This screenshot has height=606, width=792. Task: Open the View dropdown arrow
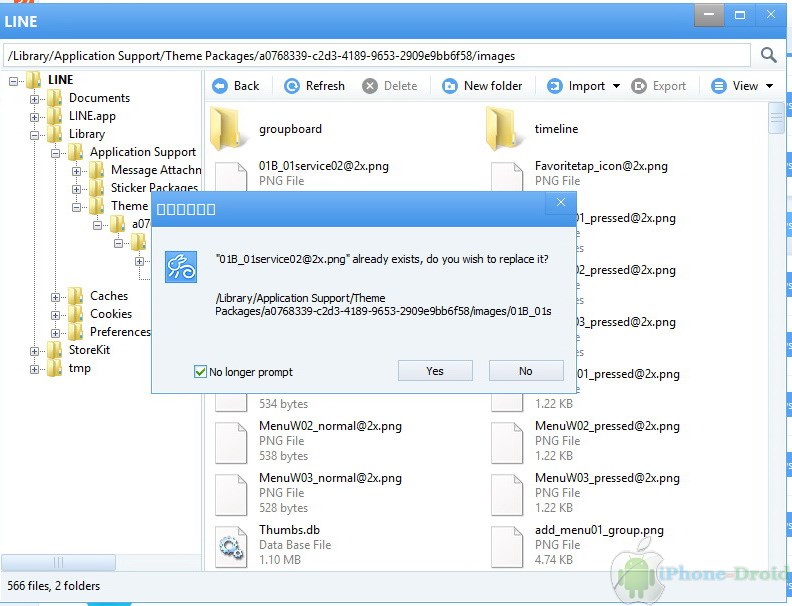pyautogui.click(x=769, y=86)
